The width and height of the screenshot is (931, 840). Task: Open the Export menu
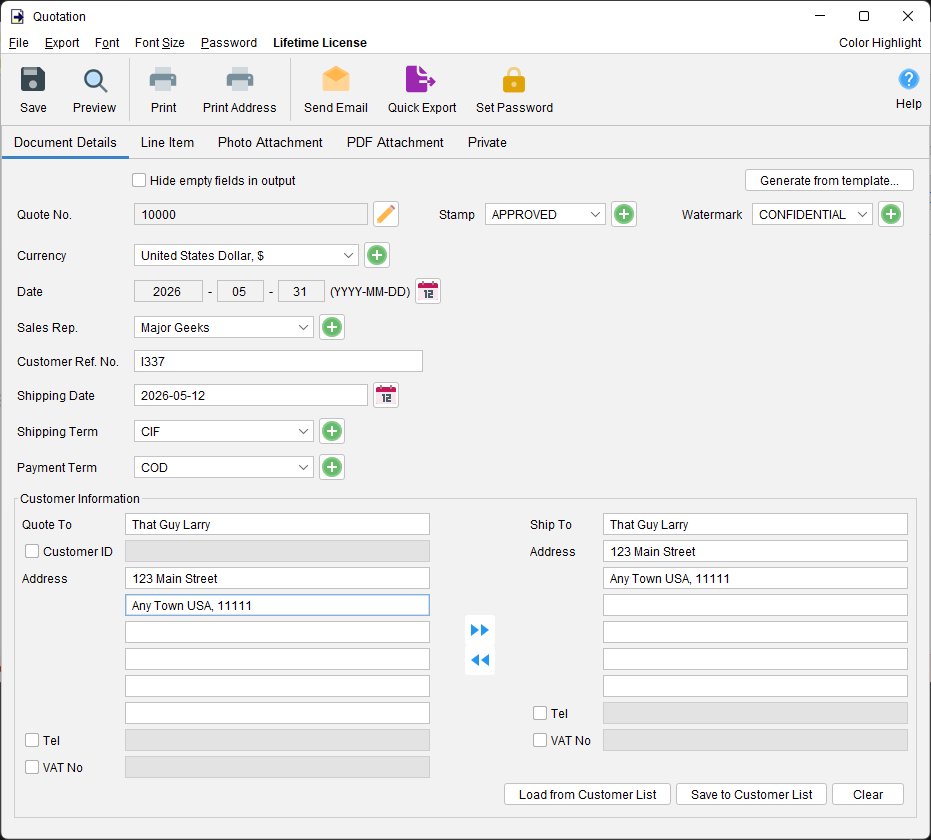[x=62, y=43]
